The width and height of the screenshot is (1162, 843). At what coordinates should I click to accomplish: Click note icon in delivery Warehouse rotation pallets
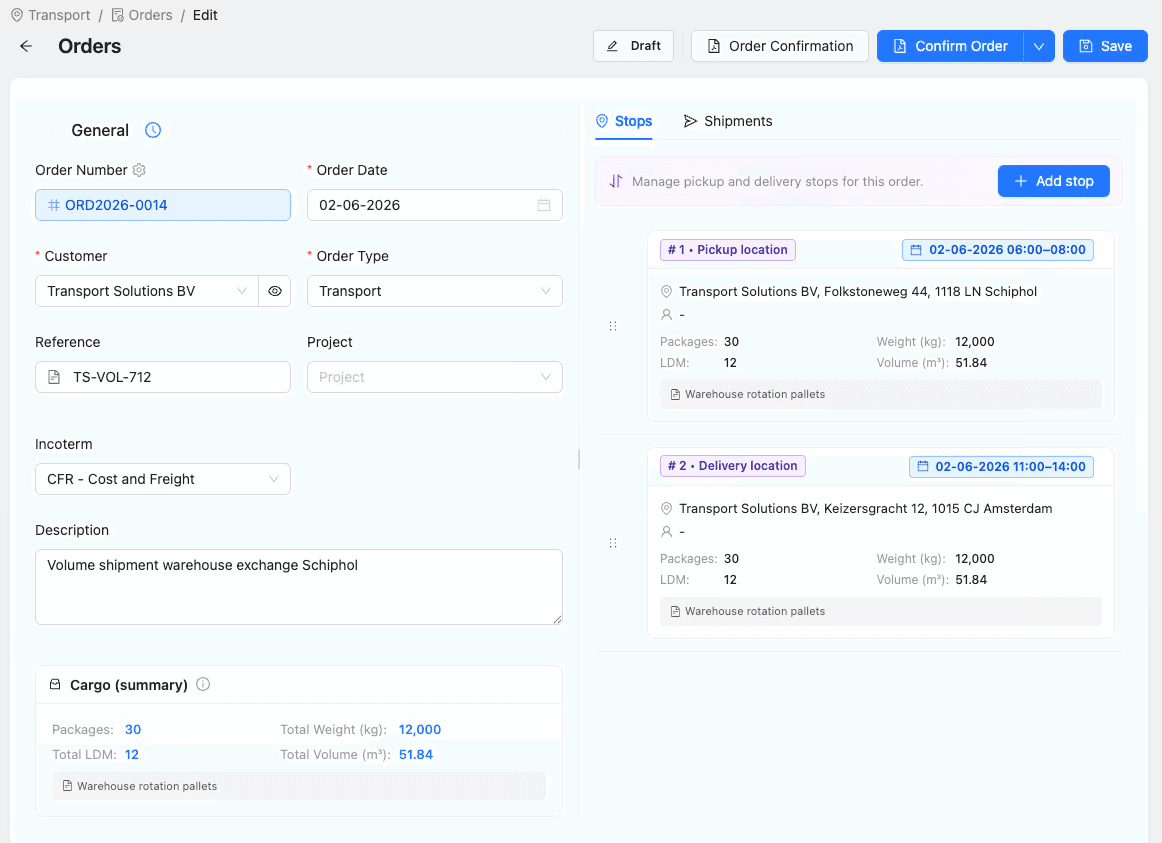(675, 612)
